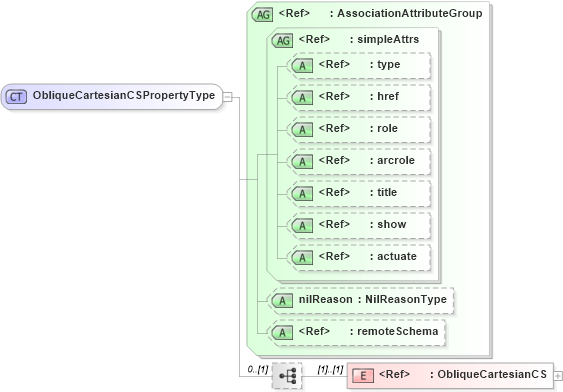
Task: Click the A icon of role attribute
Action: 302,130
